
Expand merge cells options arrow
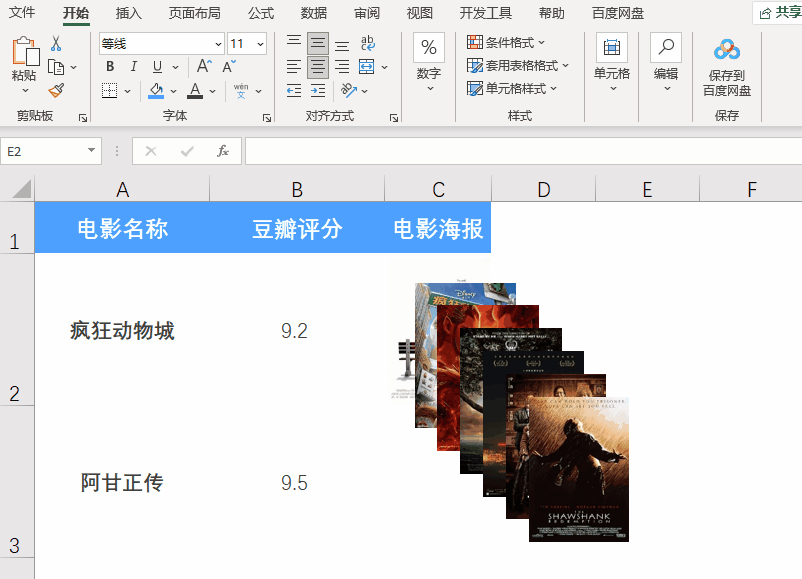pyautogui.click(x=385, y=67)
